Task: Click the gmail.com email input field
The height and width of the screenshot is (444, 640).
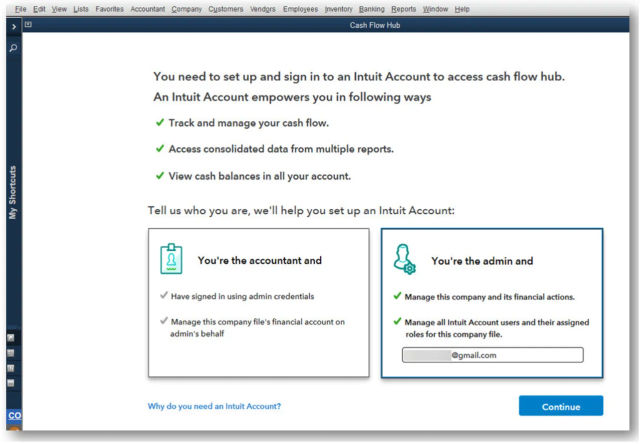Action: pos(493,355)
